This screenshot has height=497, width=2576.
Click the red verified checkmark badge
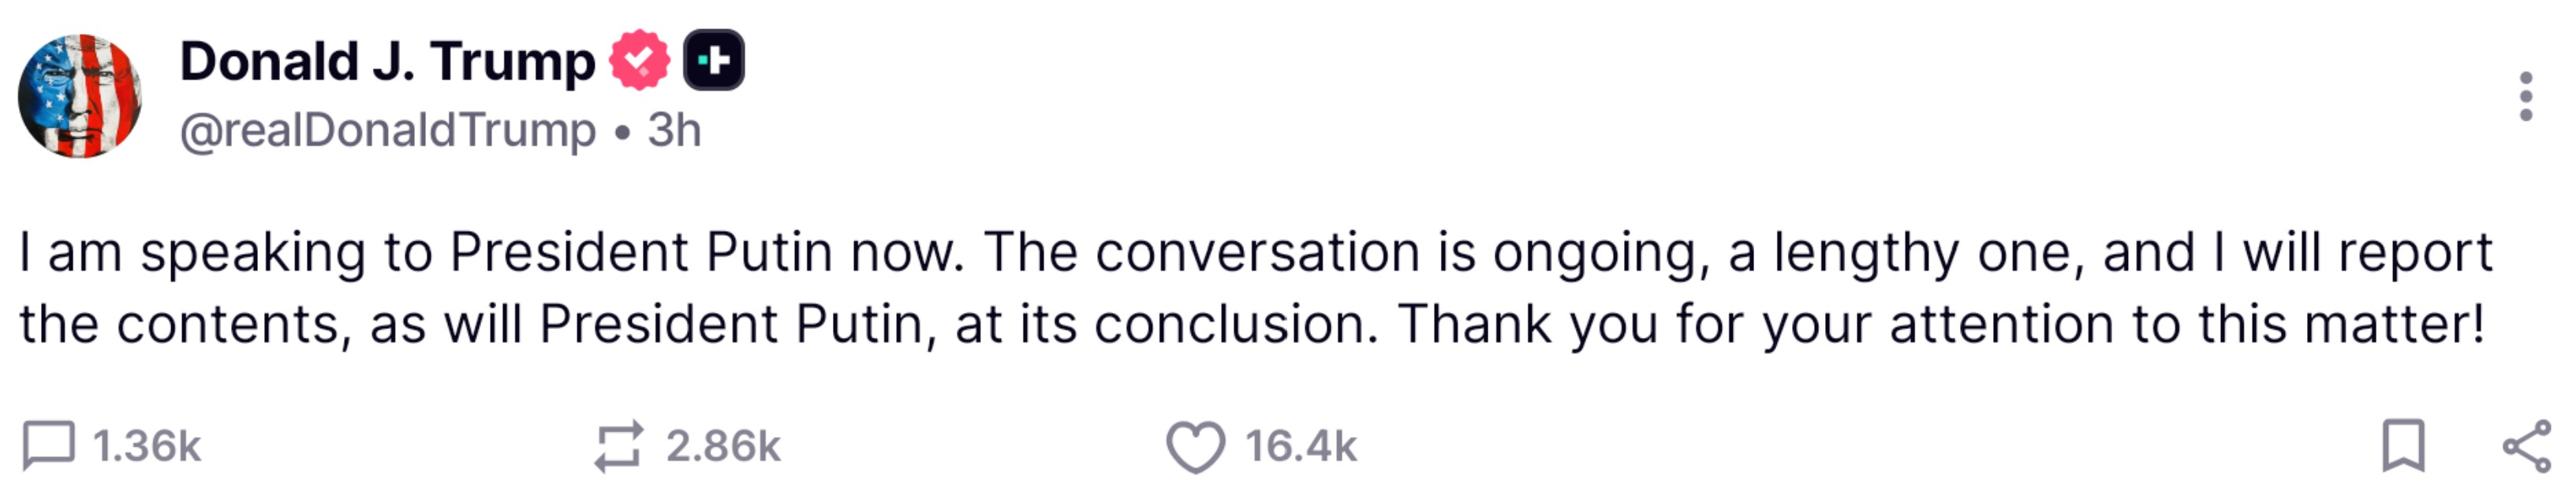tap(639, 60)
